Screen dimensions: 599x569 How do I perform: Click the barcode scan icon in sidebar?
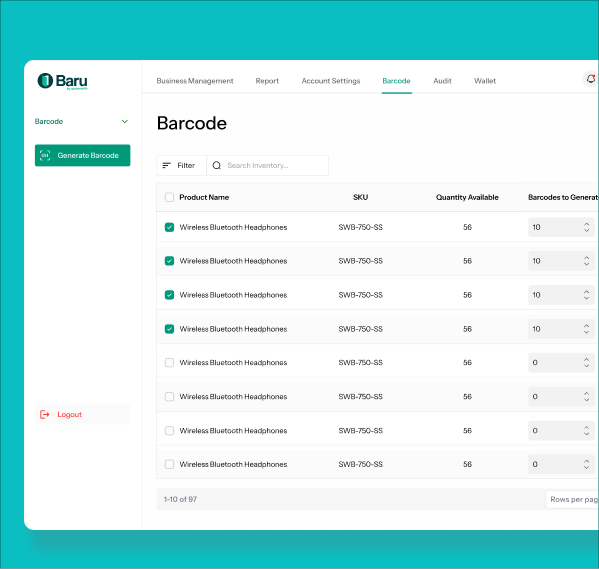click(x=45, y=156)
